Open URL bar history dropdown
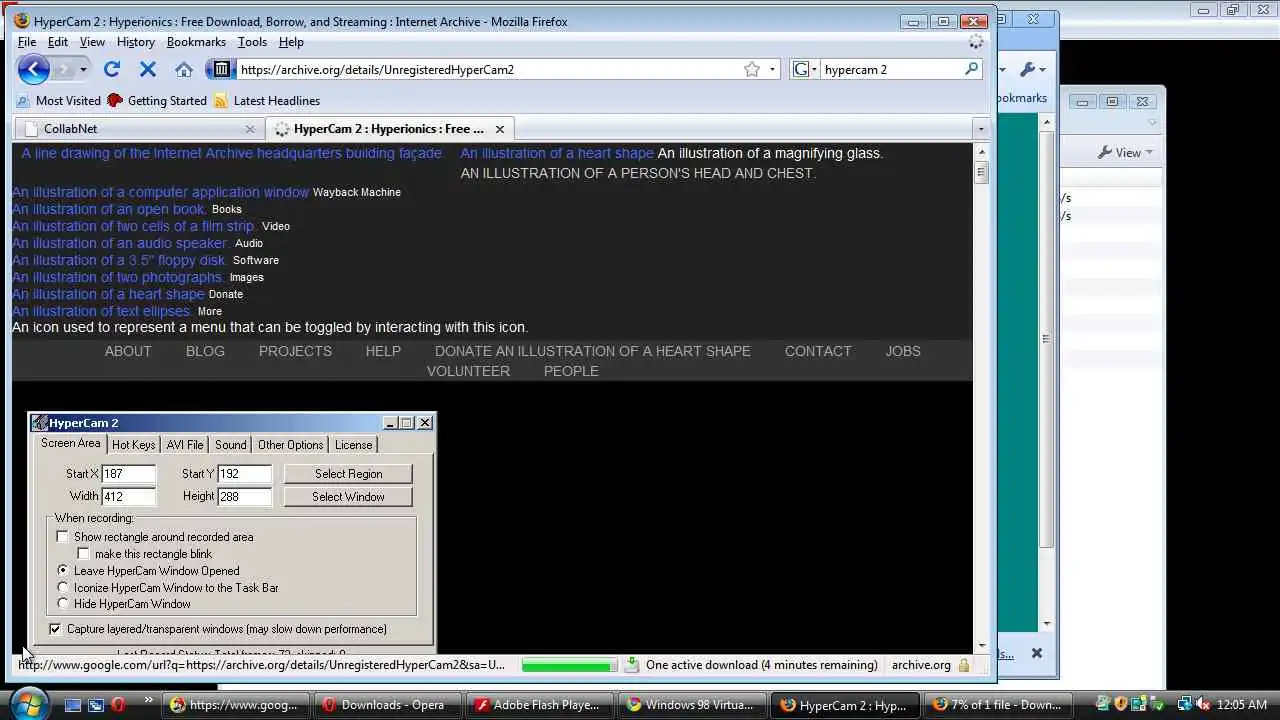1280x720 pixels. [773, 69]
